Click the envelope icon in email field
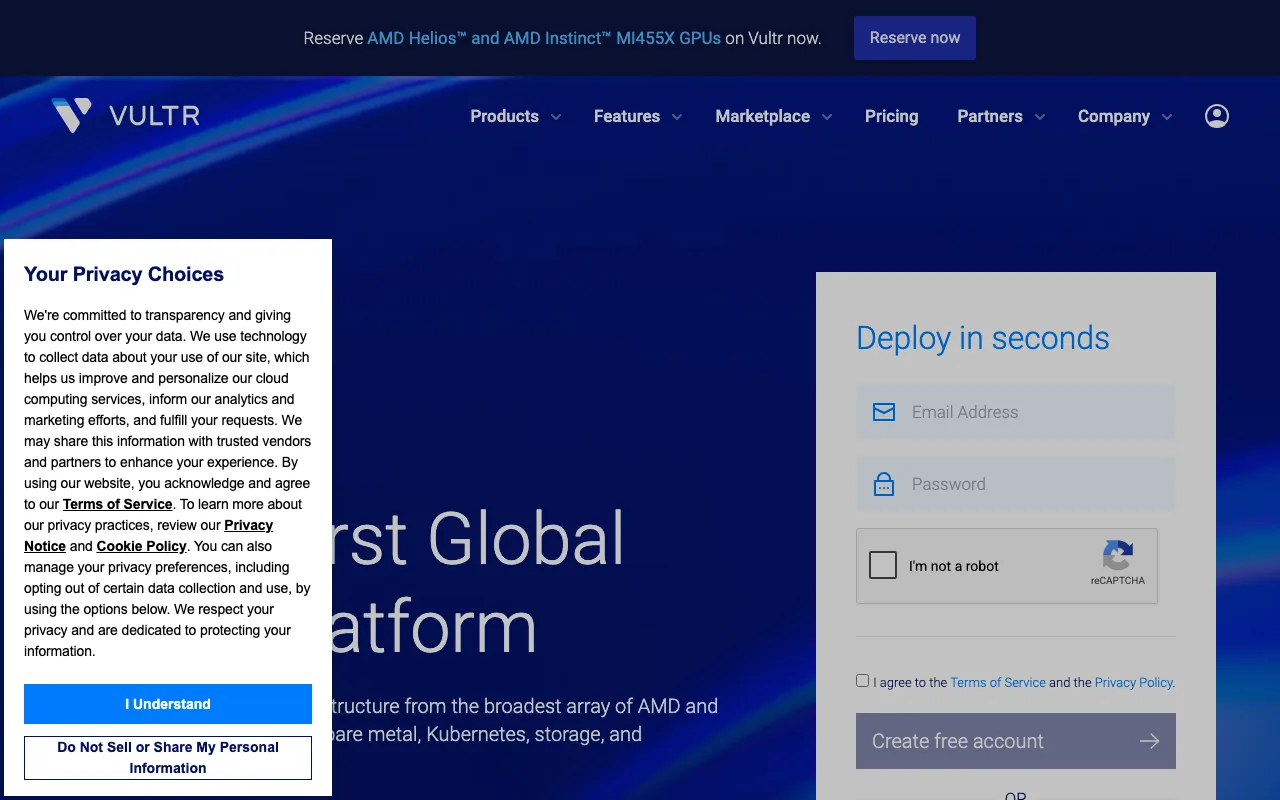 pyautogui.click(x=884, y=412)
